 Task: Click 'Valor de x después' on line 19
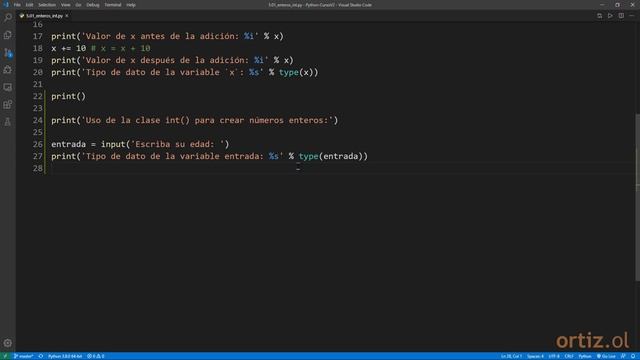(x=130, y=60)
